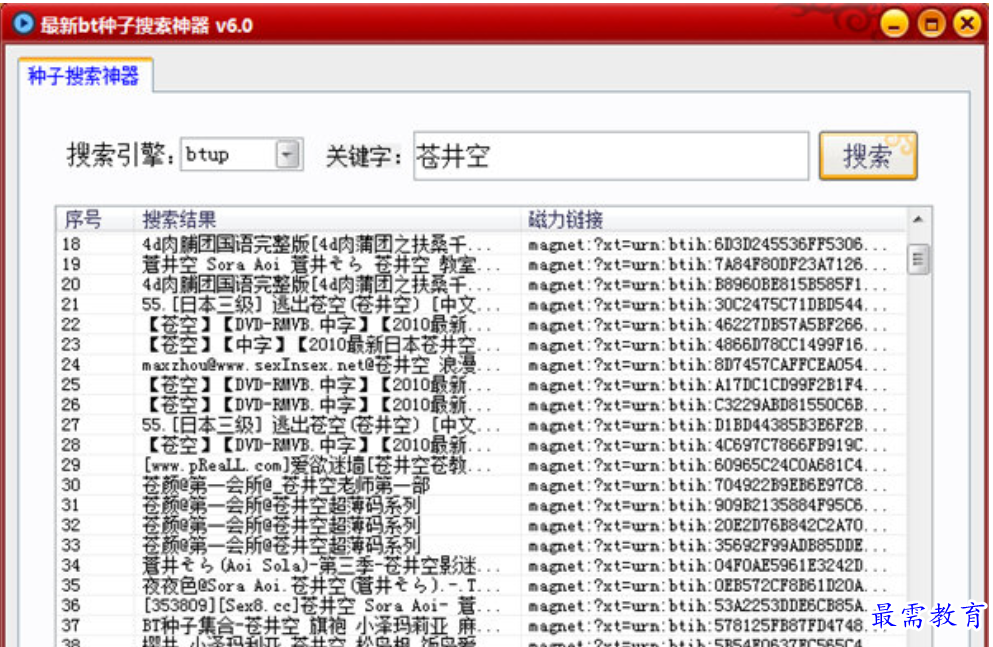Minimize the window with the yellow button
This screenshot has height=647, width=993.
coord(894,24)
